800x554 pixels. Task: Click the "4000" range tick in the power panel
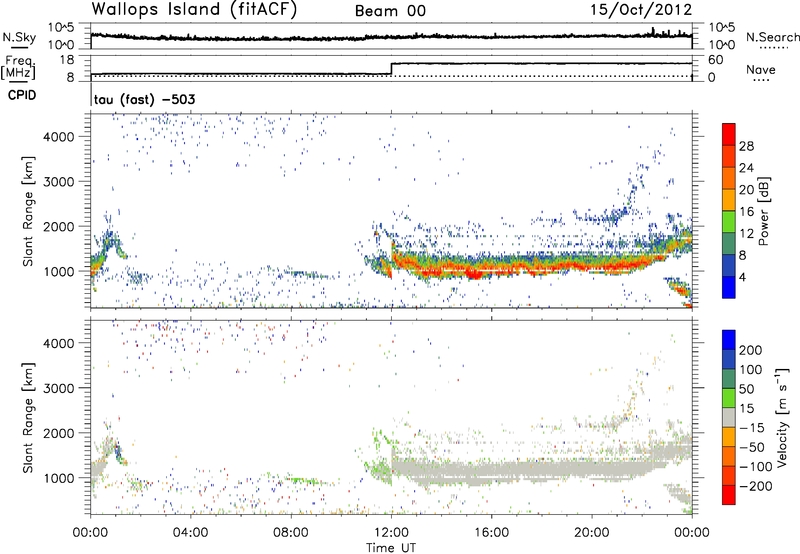58,137
